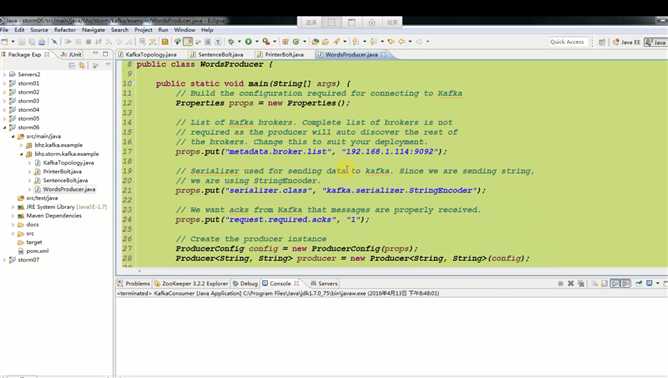Select pom.xml in Package Explorer

pyautogui.click(x=37, y=251)
